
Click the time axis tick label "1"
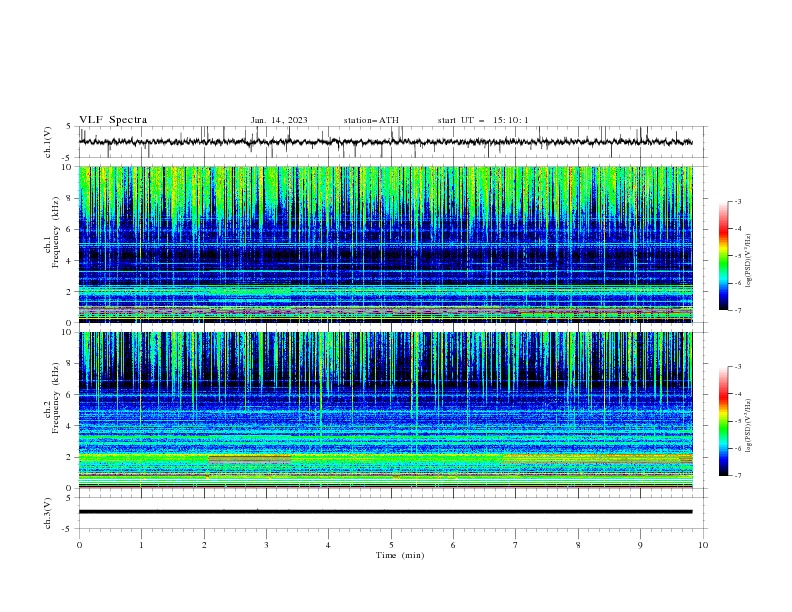[141, 545]
